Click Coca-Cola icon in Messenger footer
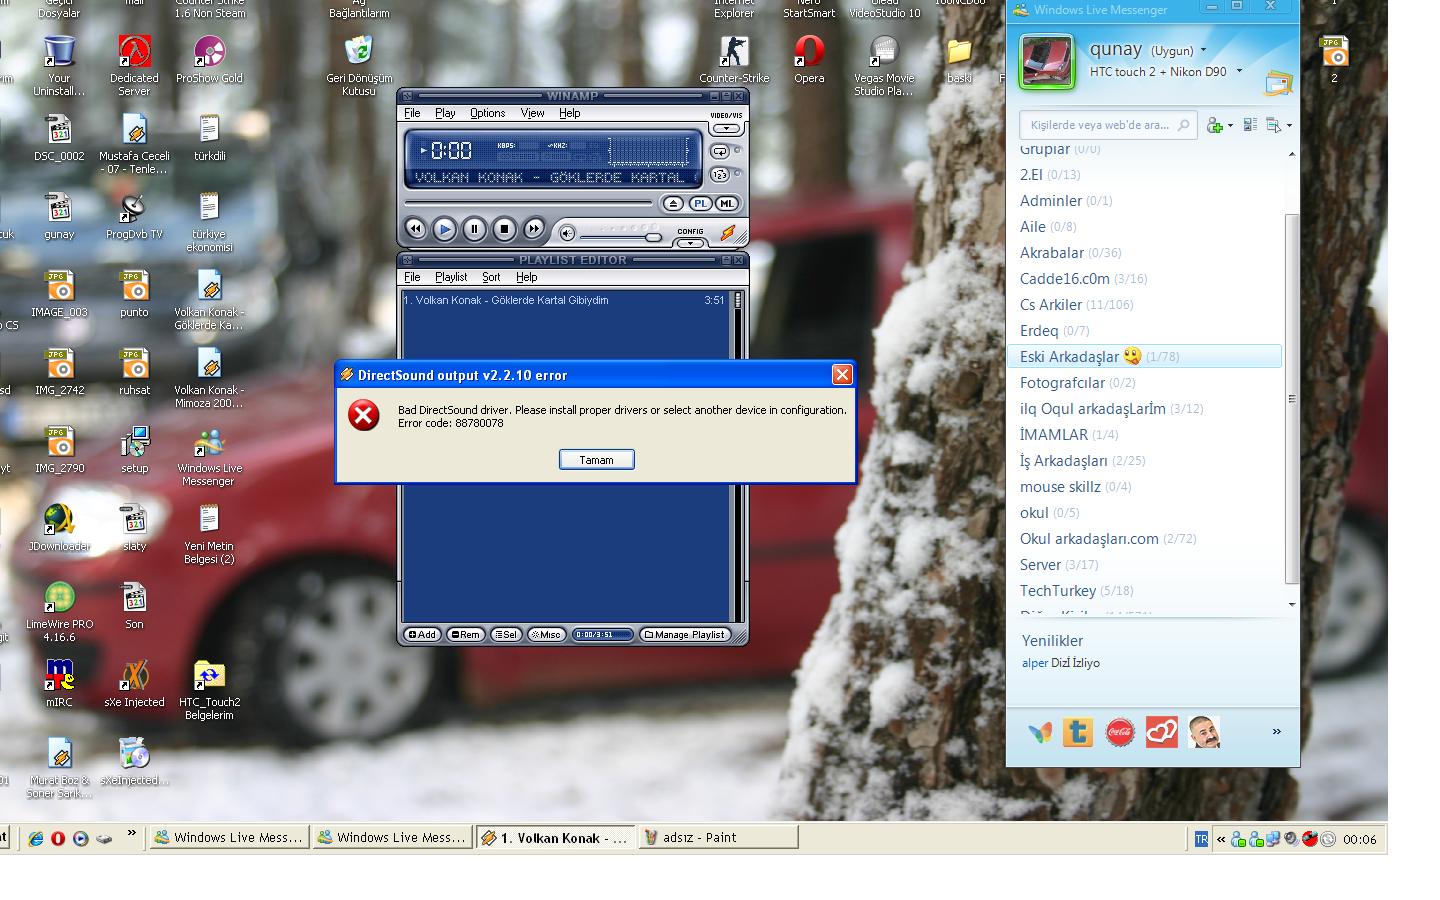 click(1120, 733)
